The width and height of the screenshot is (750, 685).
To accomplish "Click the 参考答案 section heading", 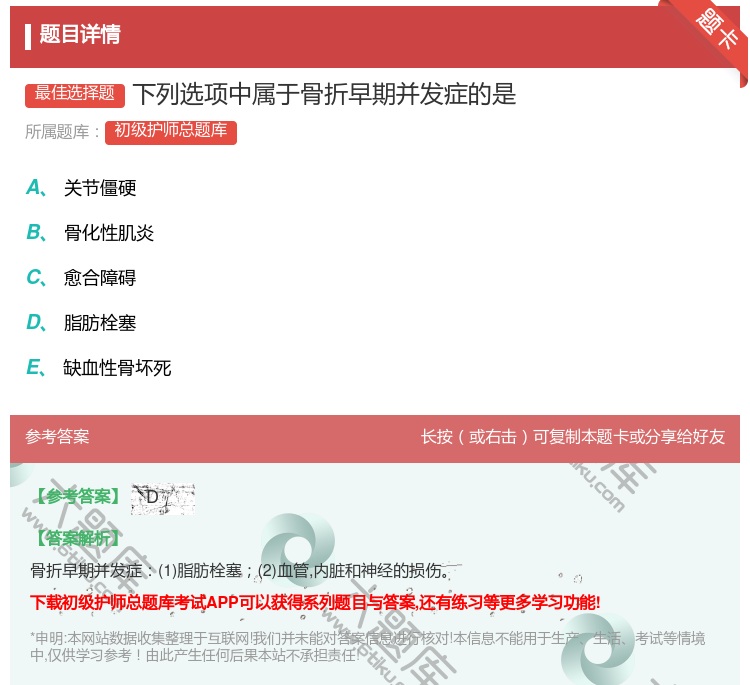I will (57, 436).
